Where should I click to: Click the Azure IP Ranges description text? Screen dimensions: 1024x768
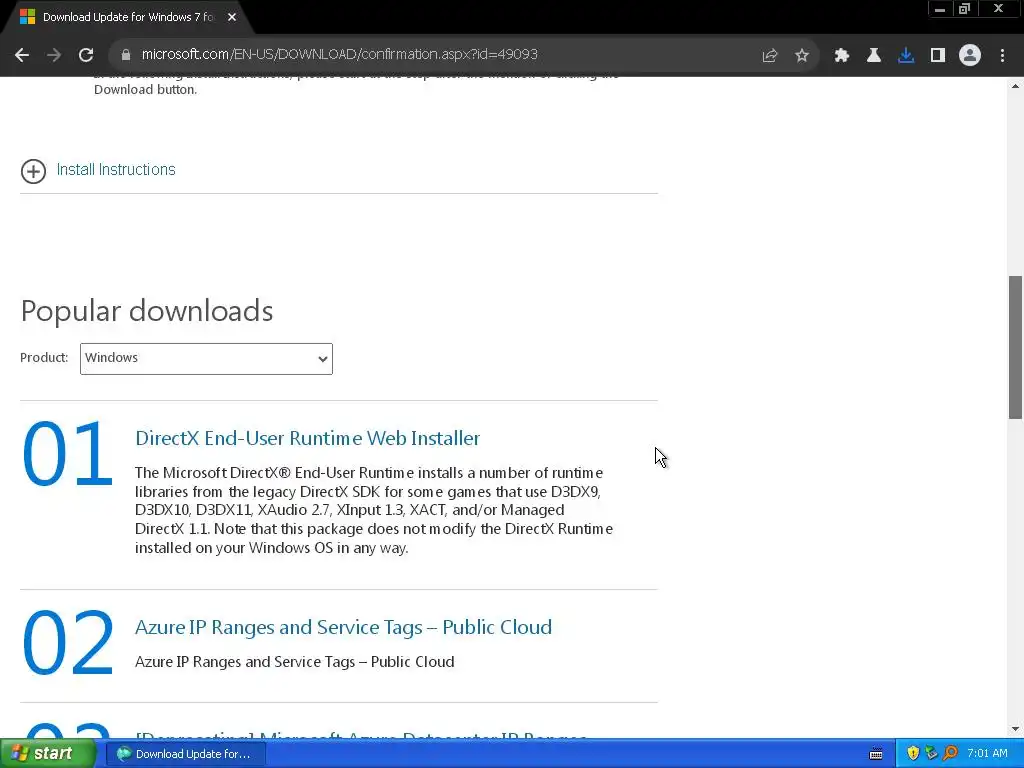pos(295,662)
